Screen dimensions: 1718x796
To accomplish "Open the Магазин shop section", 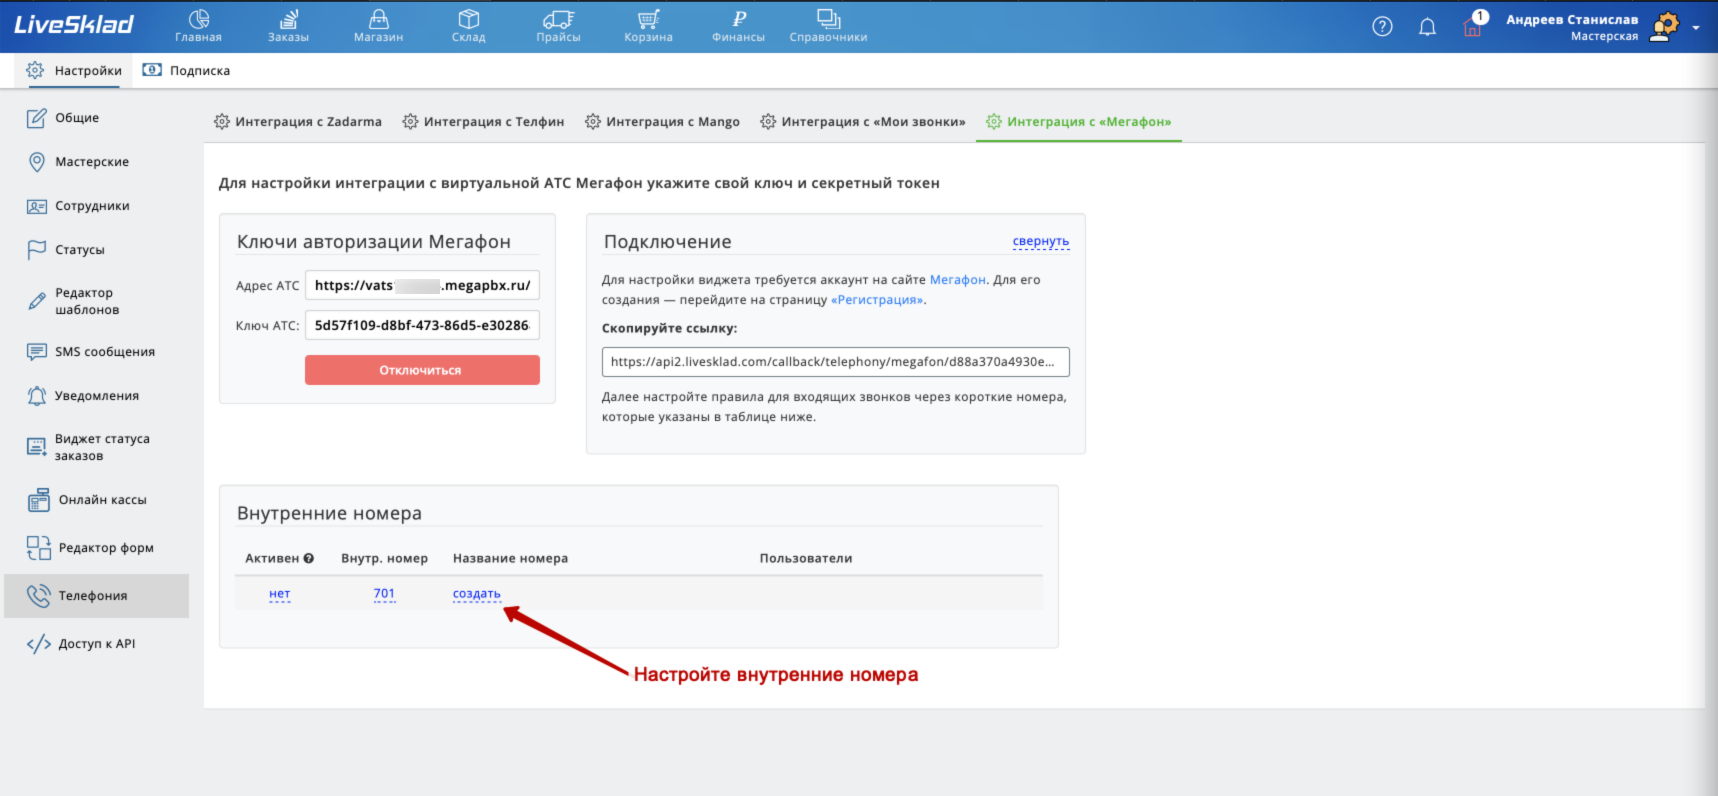I will pyautogui.click(x=378, y=26).
